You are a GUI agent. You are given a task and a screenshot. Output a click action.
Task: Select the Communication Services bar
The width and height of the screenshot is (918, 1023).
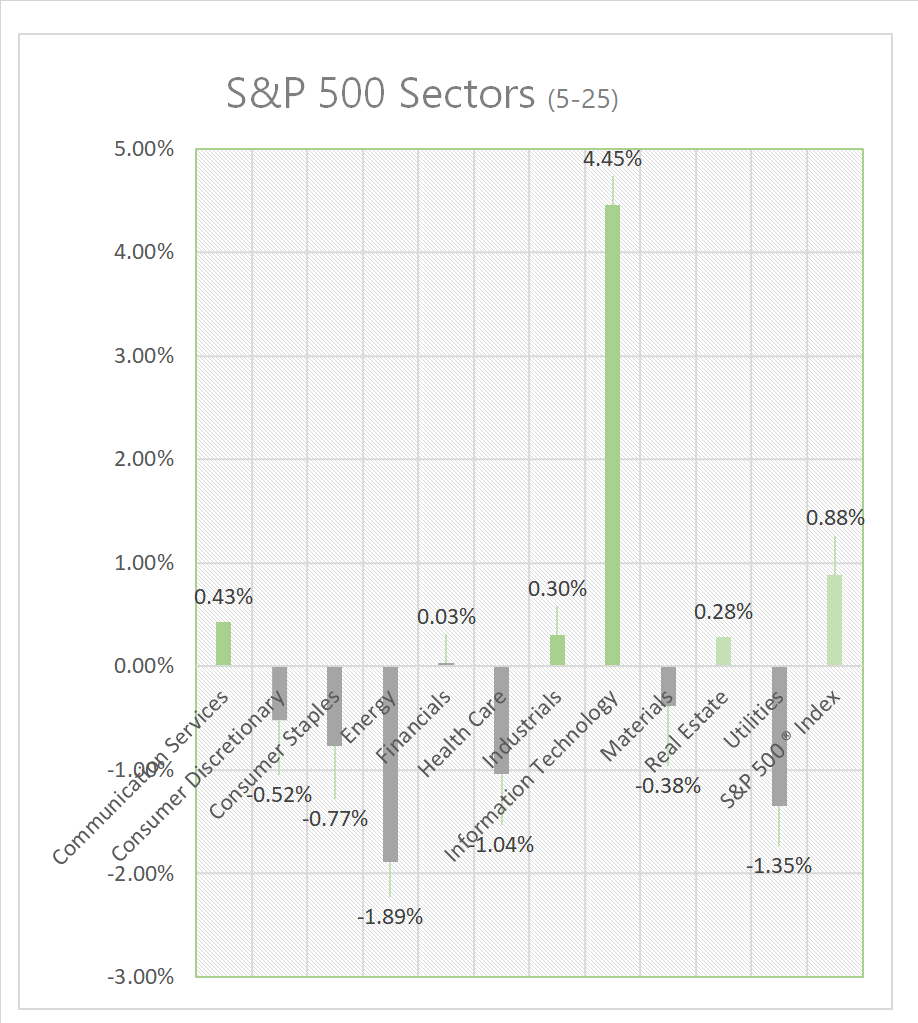pos(223,644)
